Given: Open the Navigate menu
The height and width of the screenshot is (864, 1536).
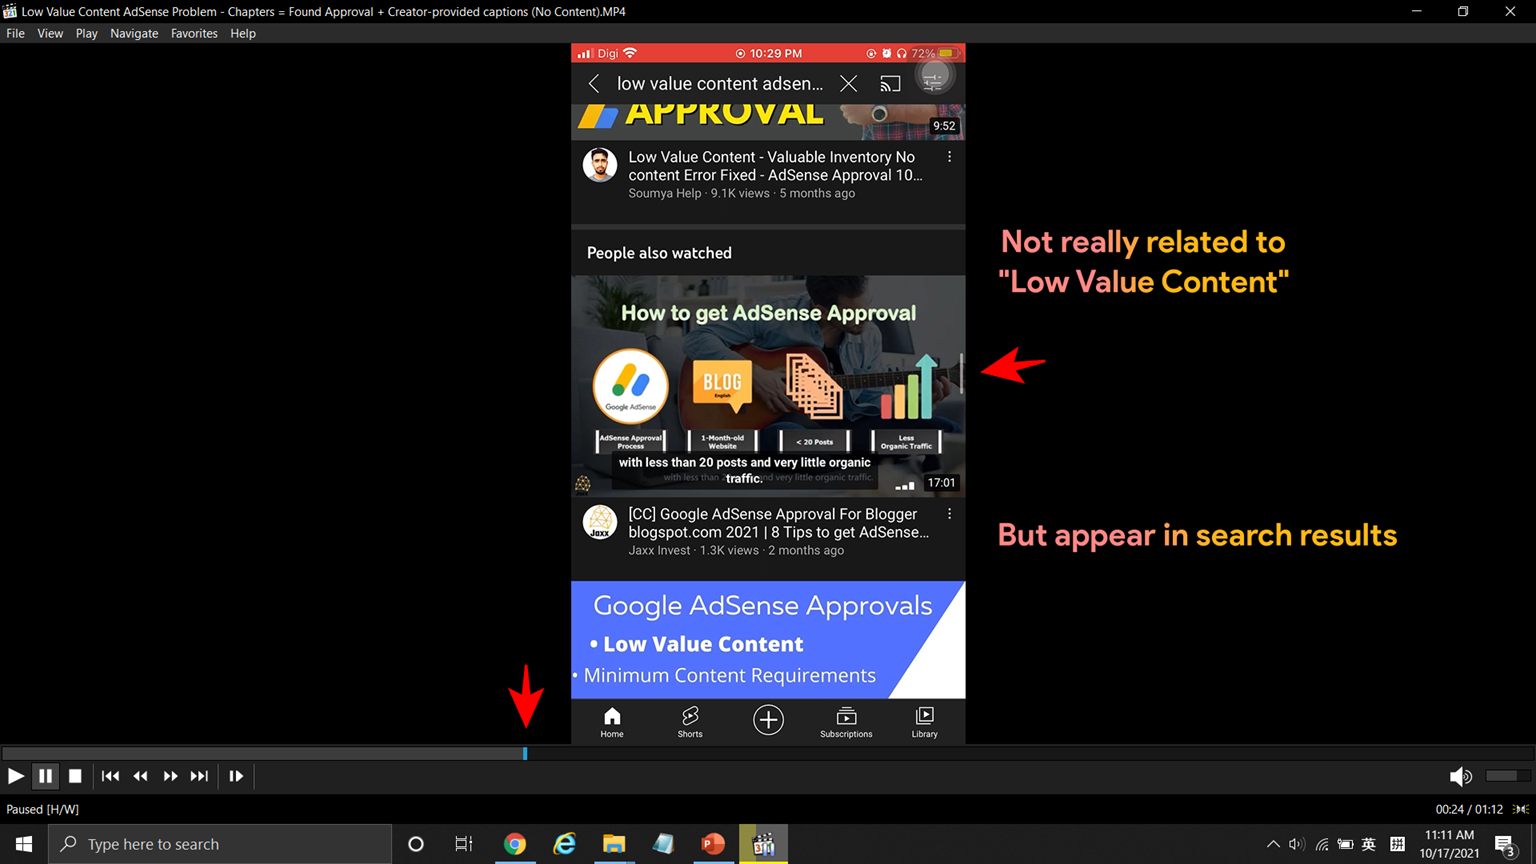Looking at the screenshot, I should (x=134, y=33).
